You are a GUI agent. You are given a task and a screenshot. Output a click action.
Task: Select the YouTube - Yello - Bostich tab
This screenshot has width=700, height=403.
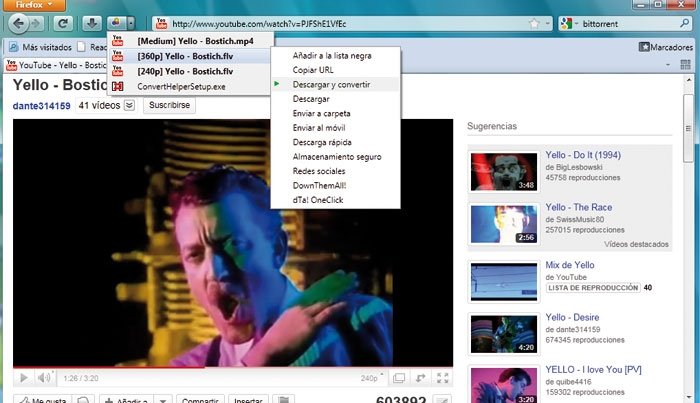(x=56, y=65)
